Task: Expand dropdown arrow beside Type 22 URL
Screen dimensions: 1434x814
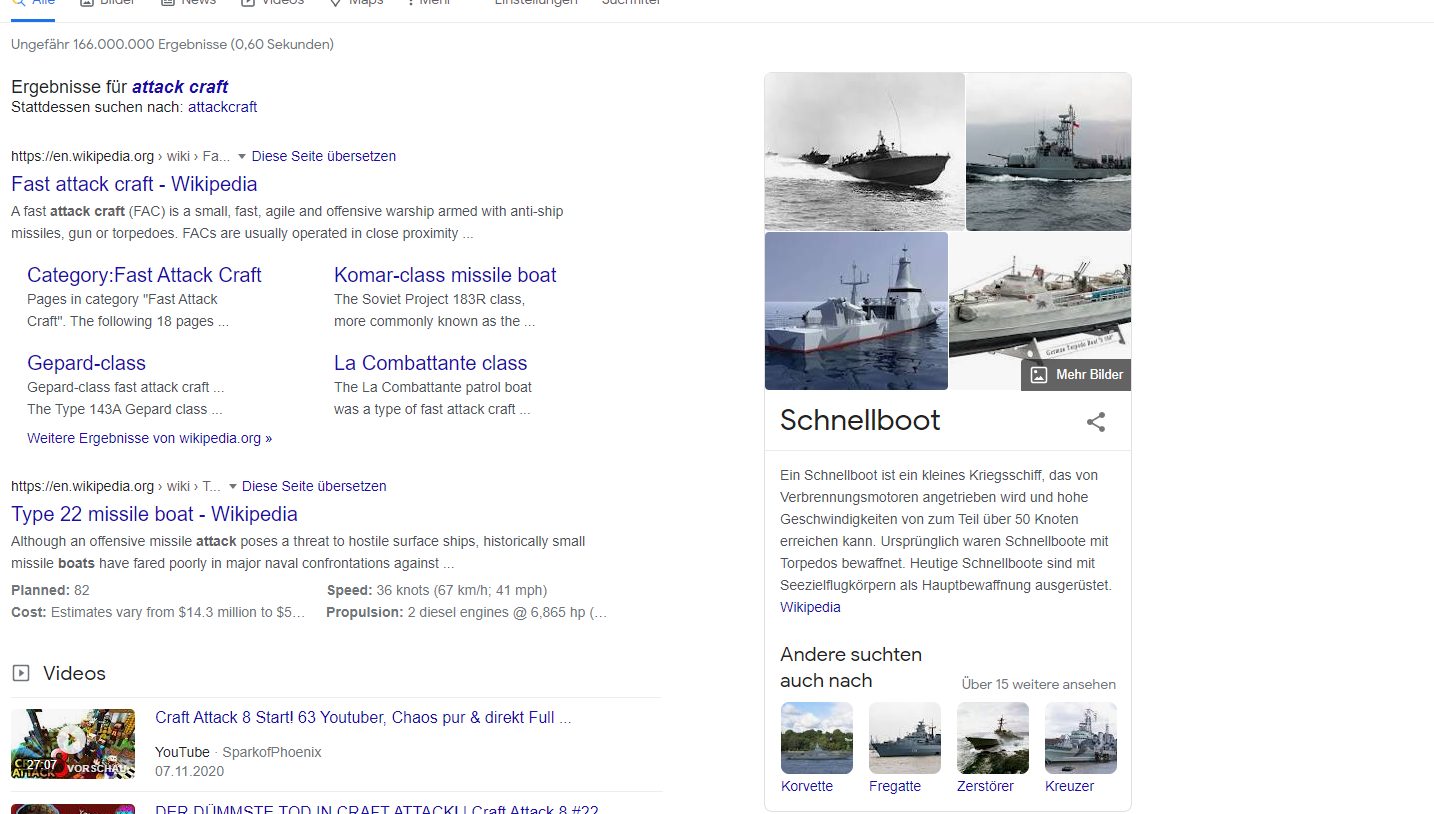Action: point(233,487)
